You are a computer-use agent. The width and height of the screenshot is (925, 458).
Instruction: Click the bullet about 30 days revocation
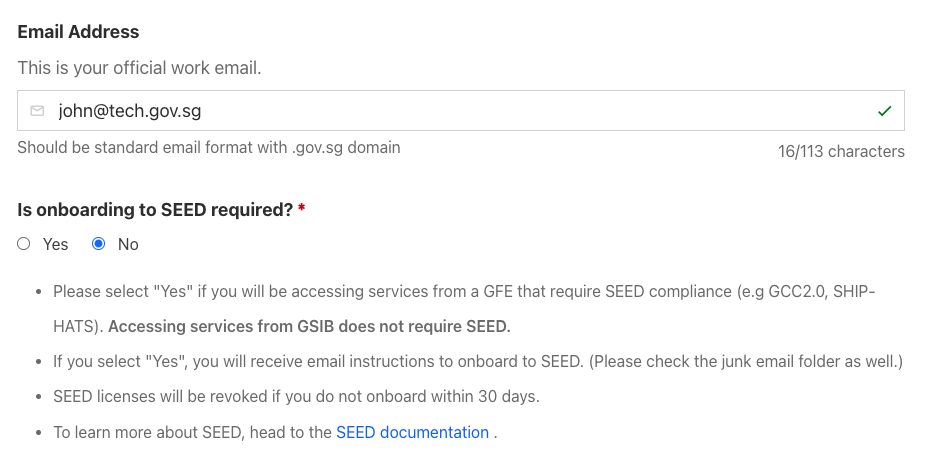tap(296, 396)
